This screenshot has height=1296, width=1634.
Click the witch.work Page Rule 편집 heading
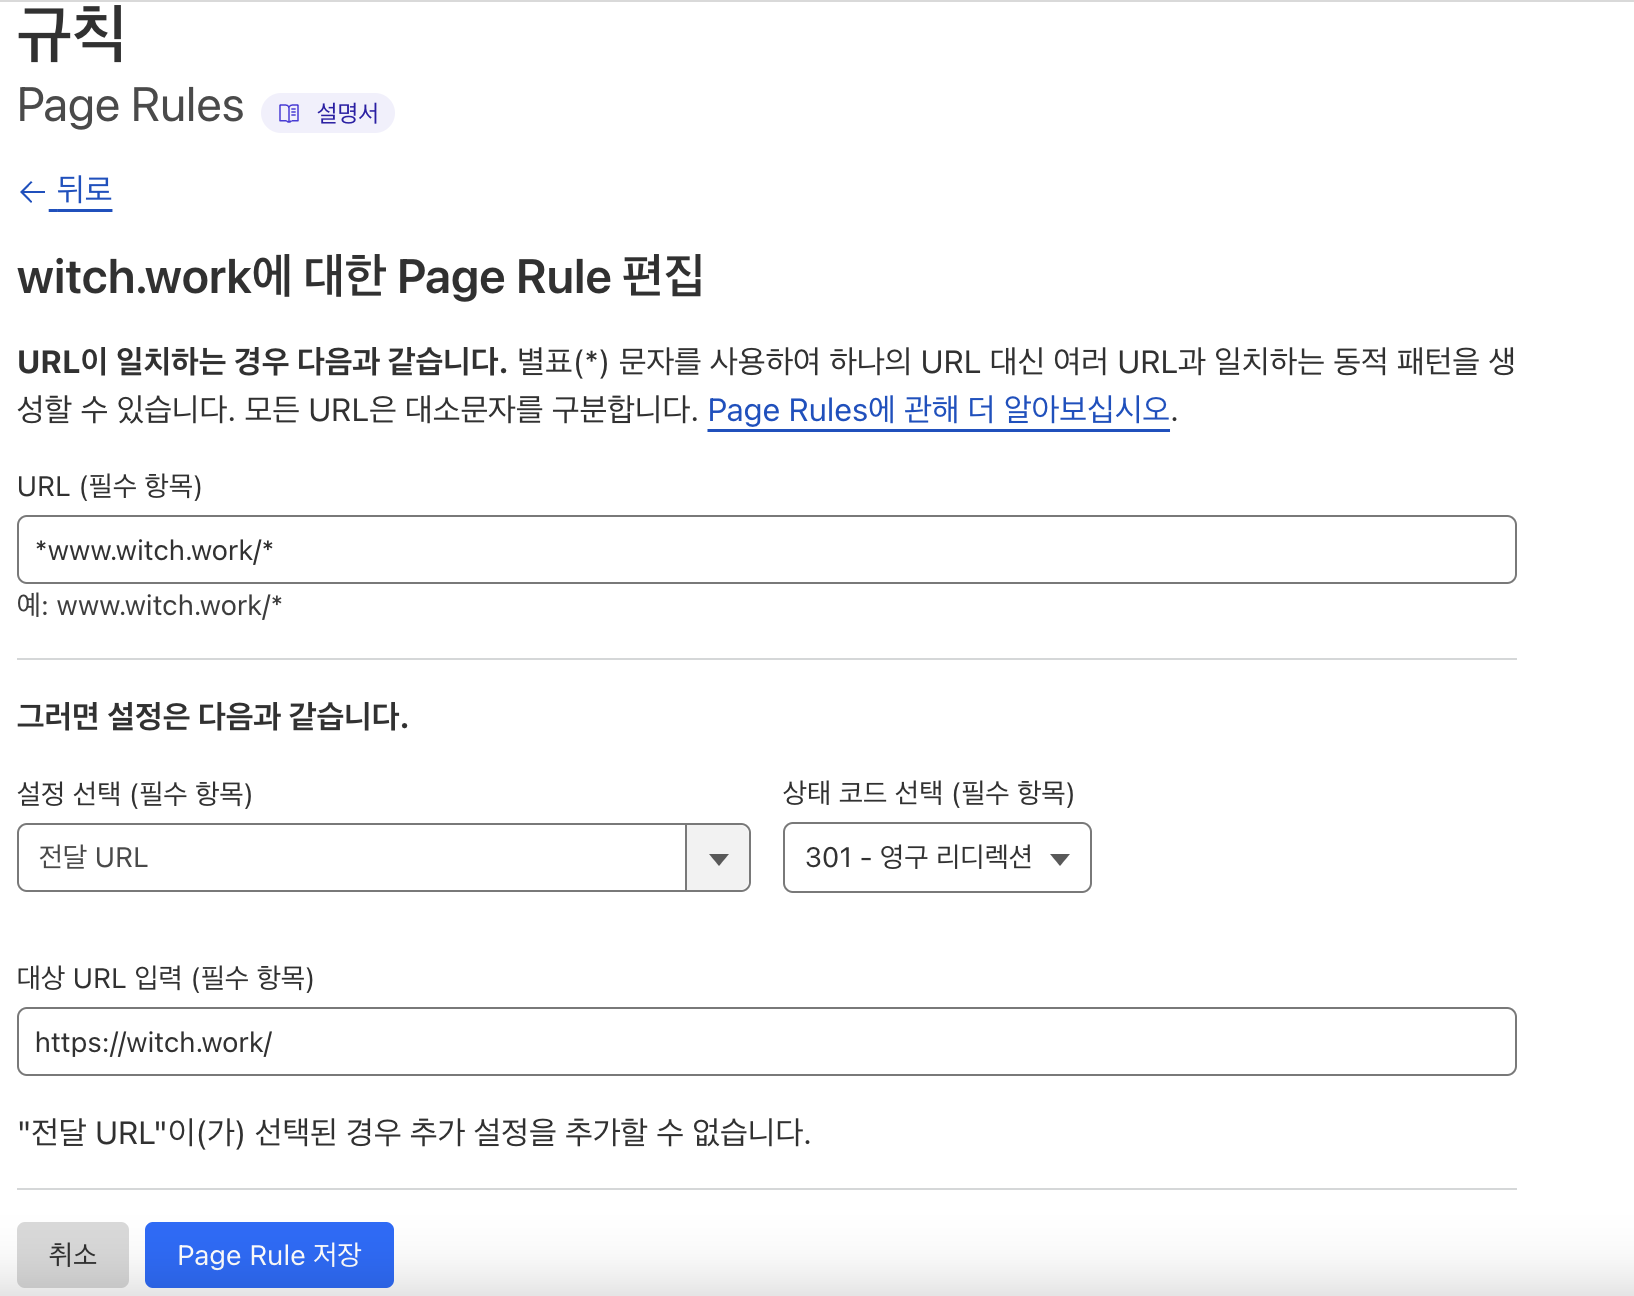coord(362,277)
